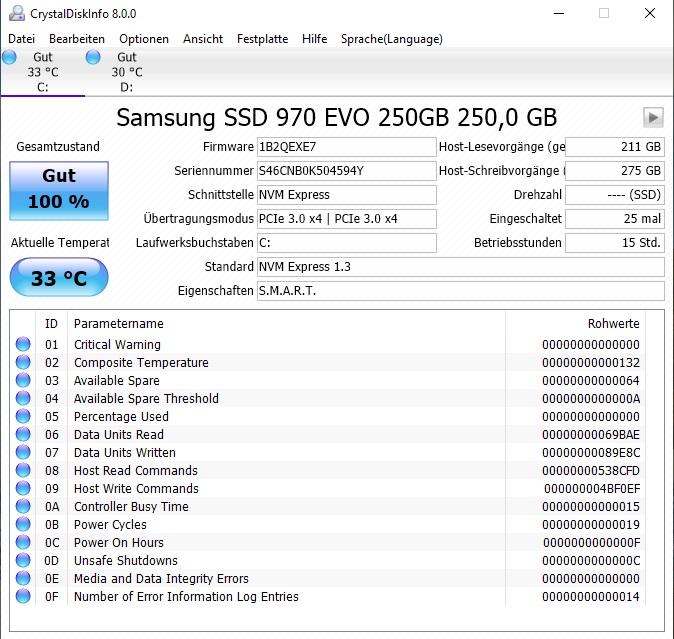The height and width of the screenshot is (639, 674).
Task: Select the Data Units Written row text
Action: click(125, 452)
